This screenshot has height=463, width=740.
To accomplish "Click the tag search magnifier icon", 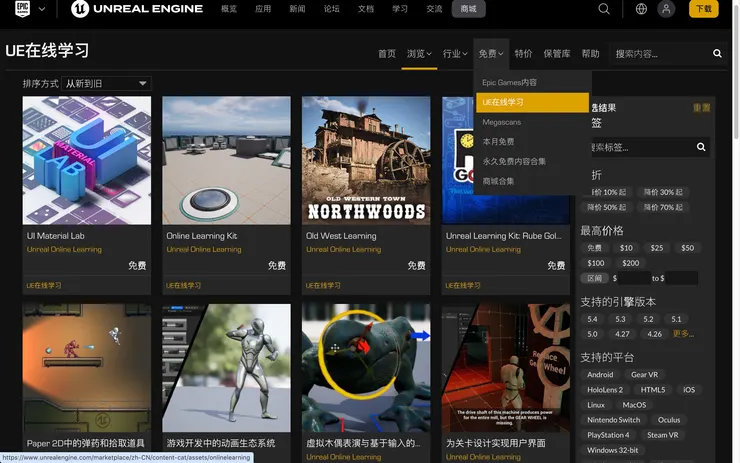I will [x=701, y=147].
